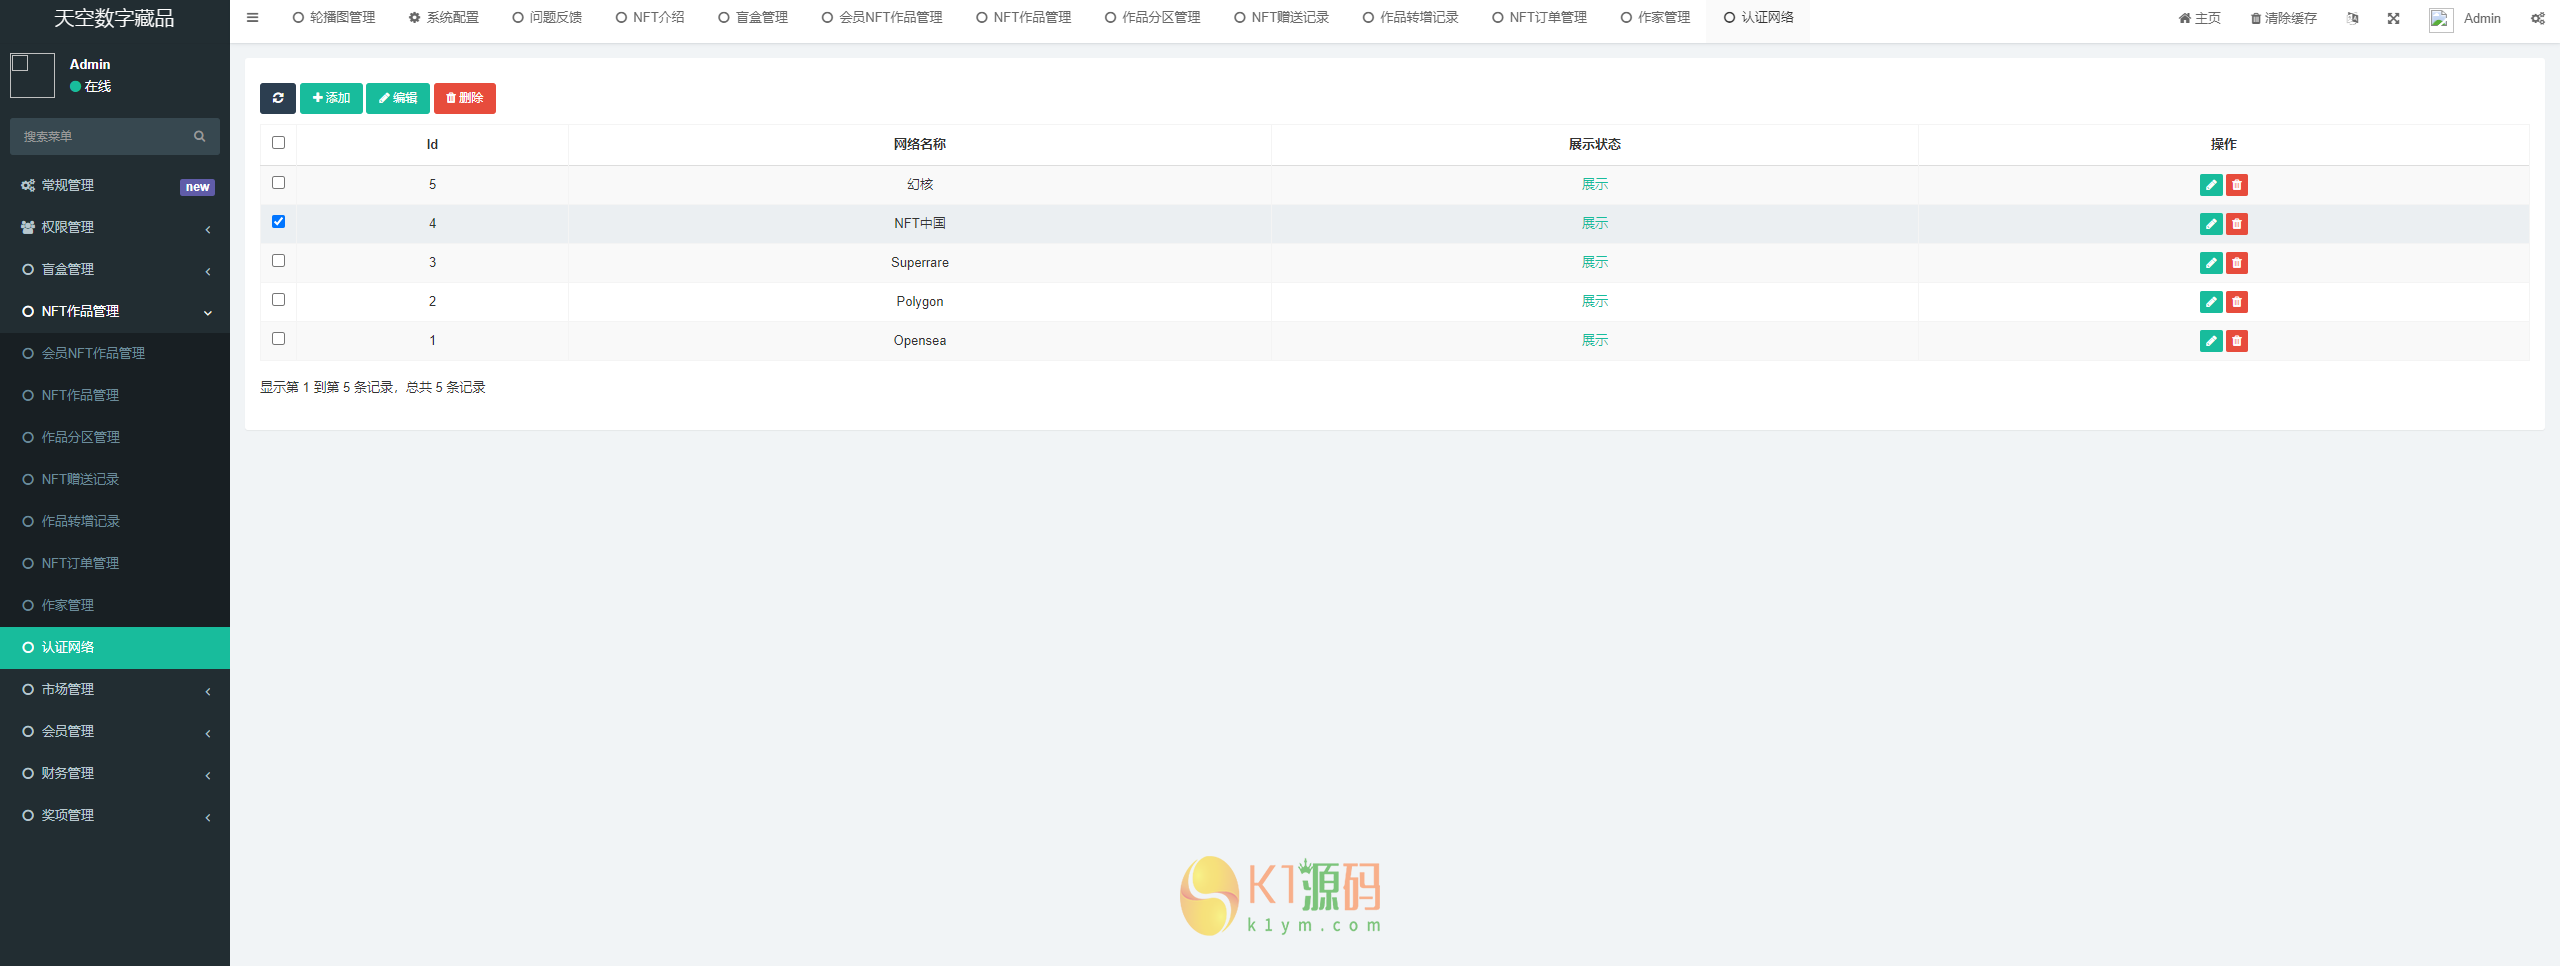Screen dimensions: 2560x966
Task: Open NFT作品管理 submenu item in sidebar
Action: click(115, 395)
